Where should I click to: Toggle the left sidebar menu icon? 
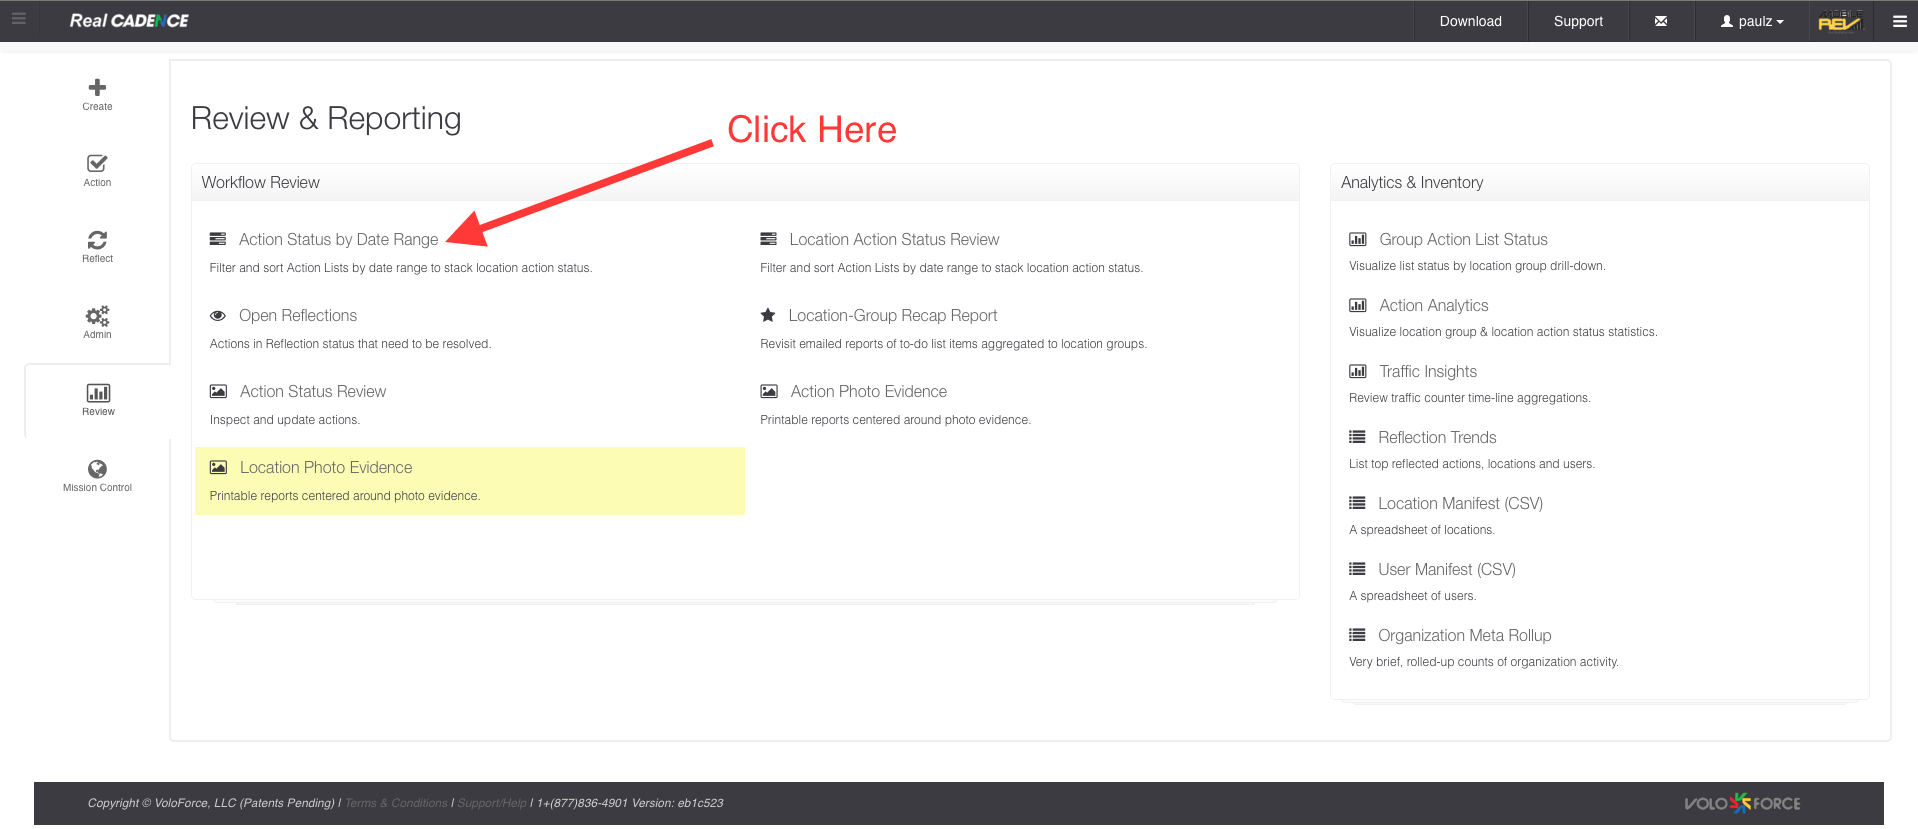coord(19,19)
